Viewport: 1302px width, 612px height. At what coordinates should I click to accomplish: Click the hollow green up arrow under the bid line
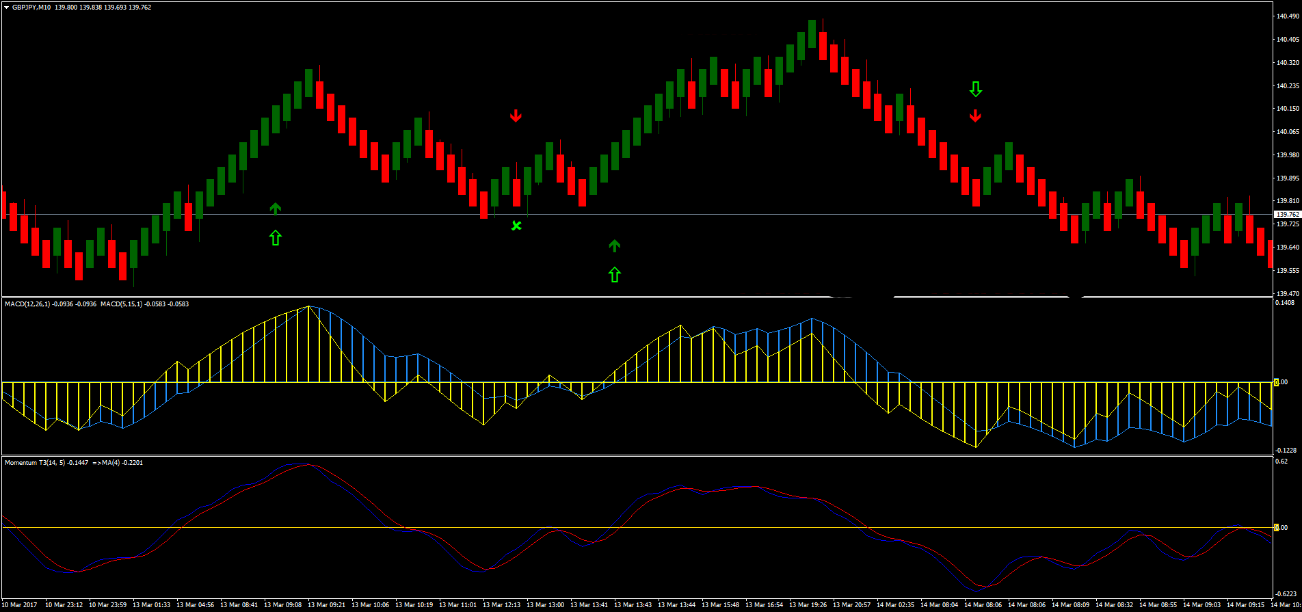275,237
